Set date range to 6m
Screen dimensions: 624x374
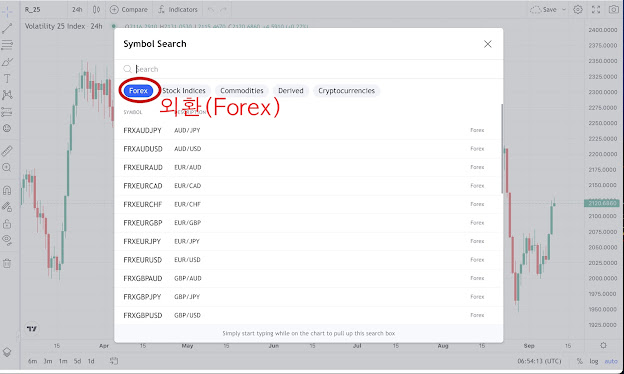pos(32,361)
